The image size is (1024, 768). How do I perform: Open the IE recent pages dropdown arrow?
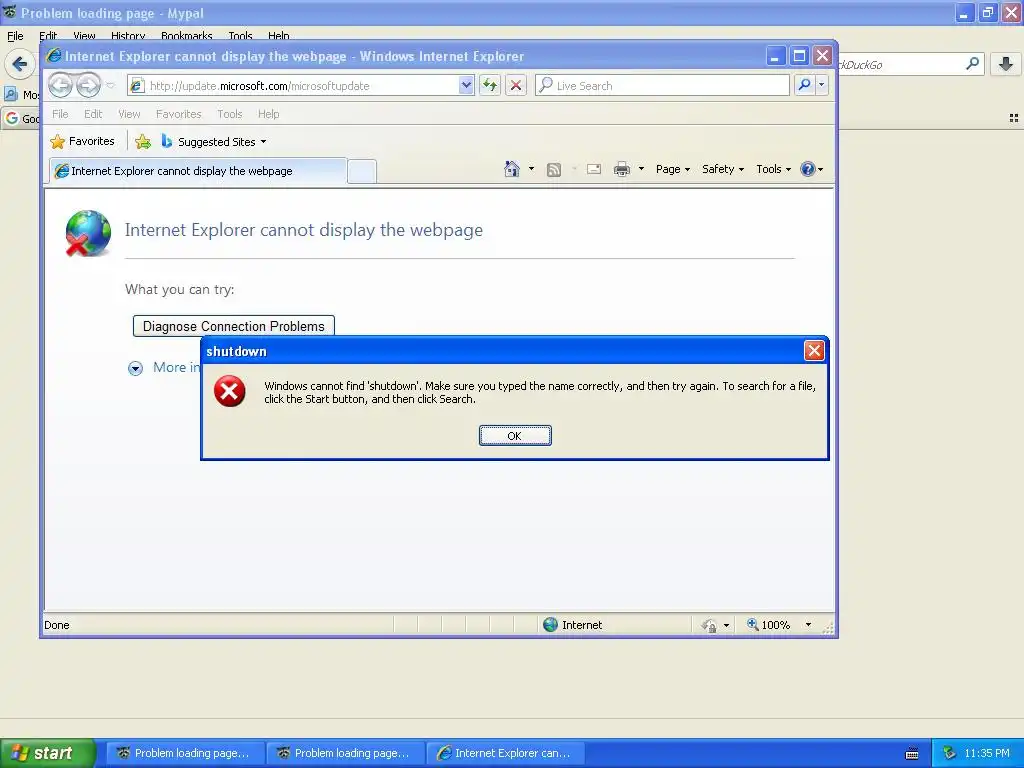pyautogui.click(x=111, y=86)
